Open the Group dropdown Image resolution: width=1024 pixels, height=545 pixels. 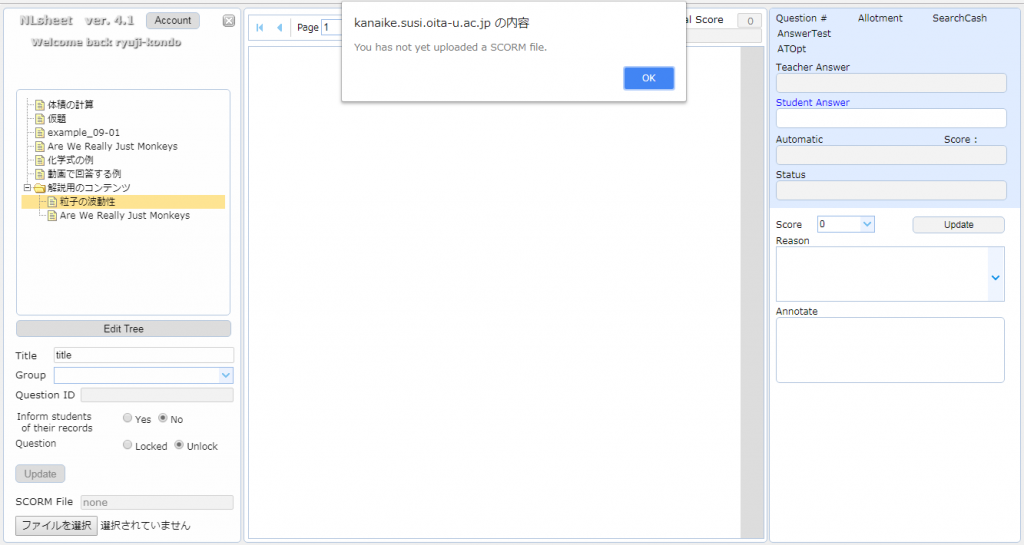tap(226, 375)
